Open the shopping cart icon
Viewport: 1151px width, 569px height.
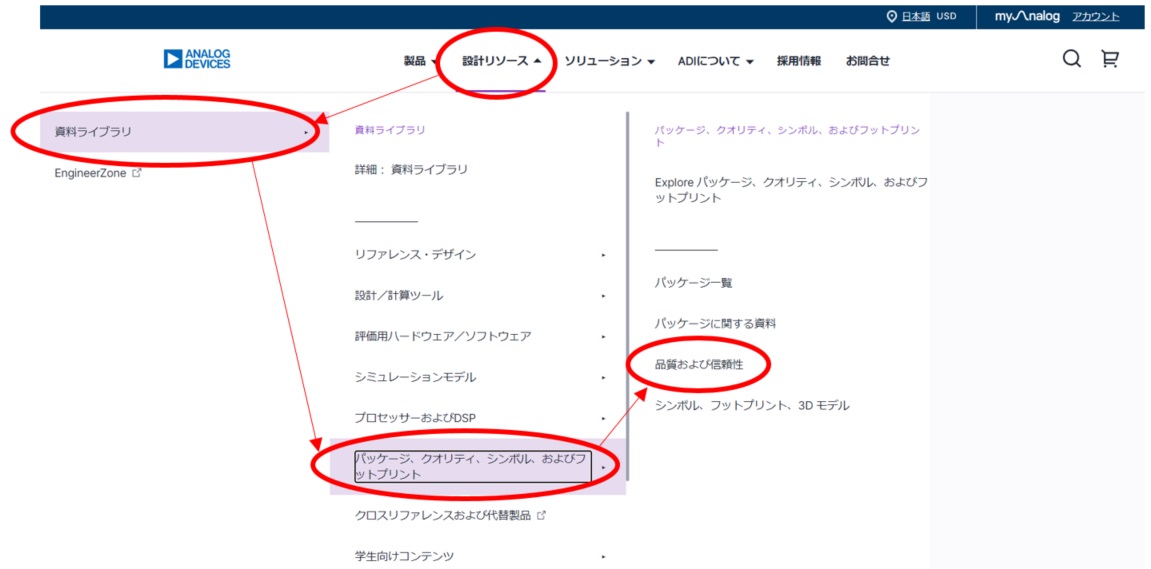tap(1109, 59)
